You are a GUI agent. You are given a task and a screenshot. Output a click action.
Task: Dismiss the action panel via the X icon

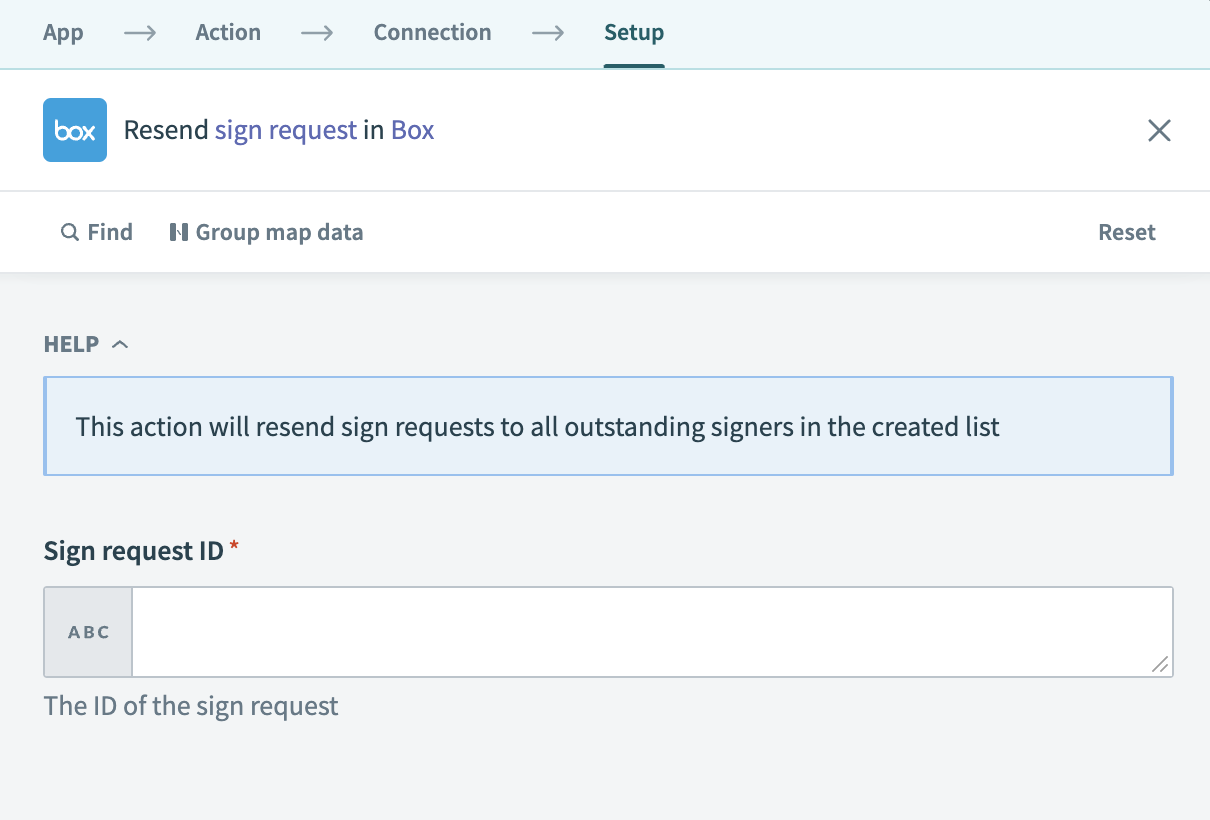point(1159,130)
